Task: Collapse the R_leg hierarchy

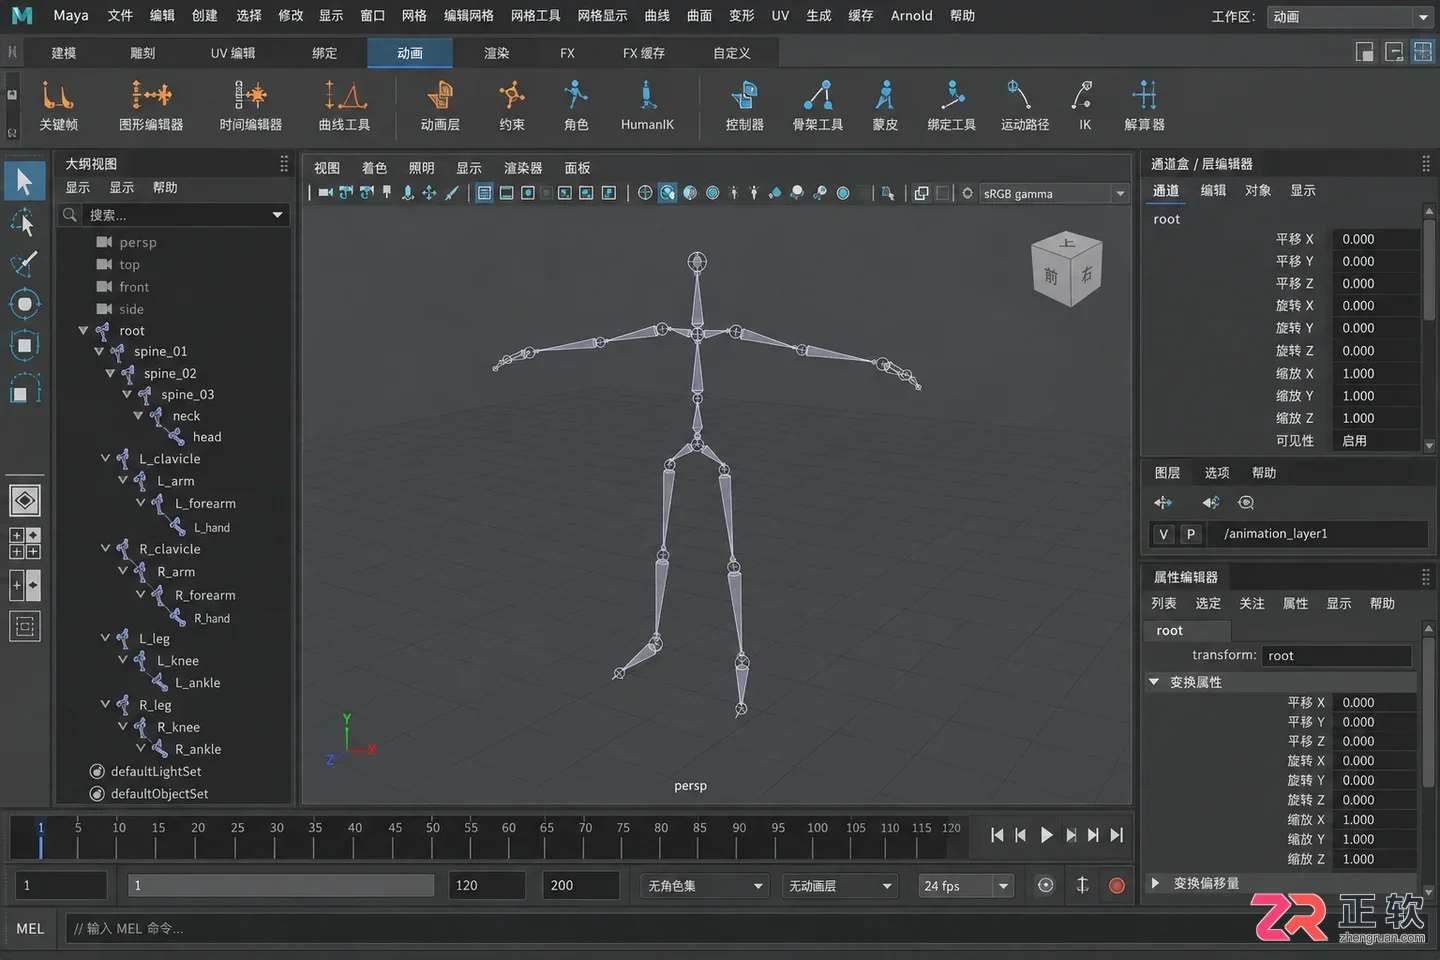Action: pos(105,704)
